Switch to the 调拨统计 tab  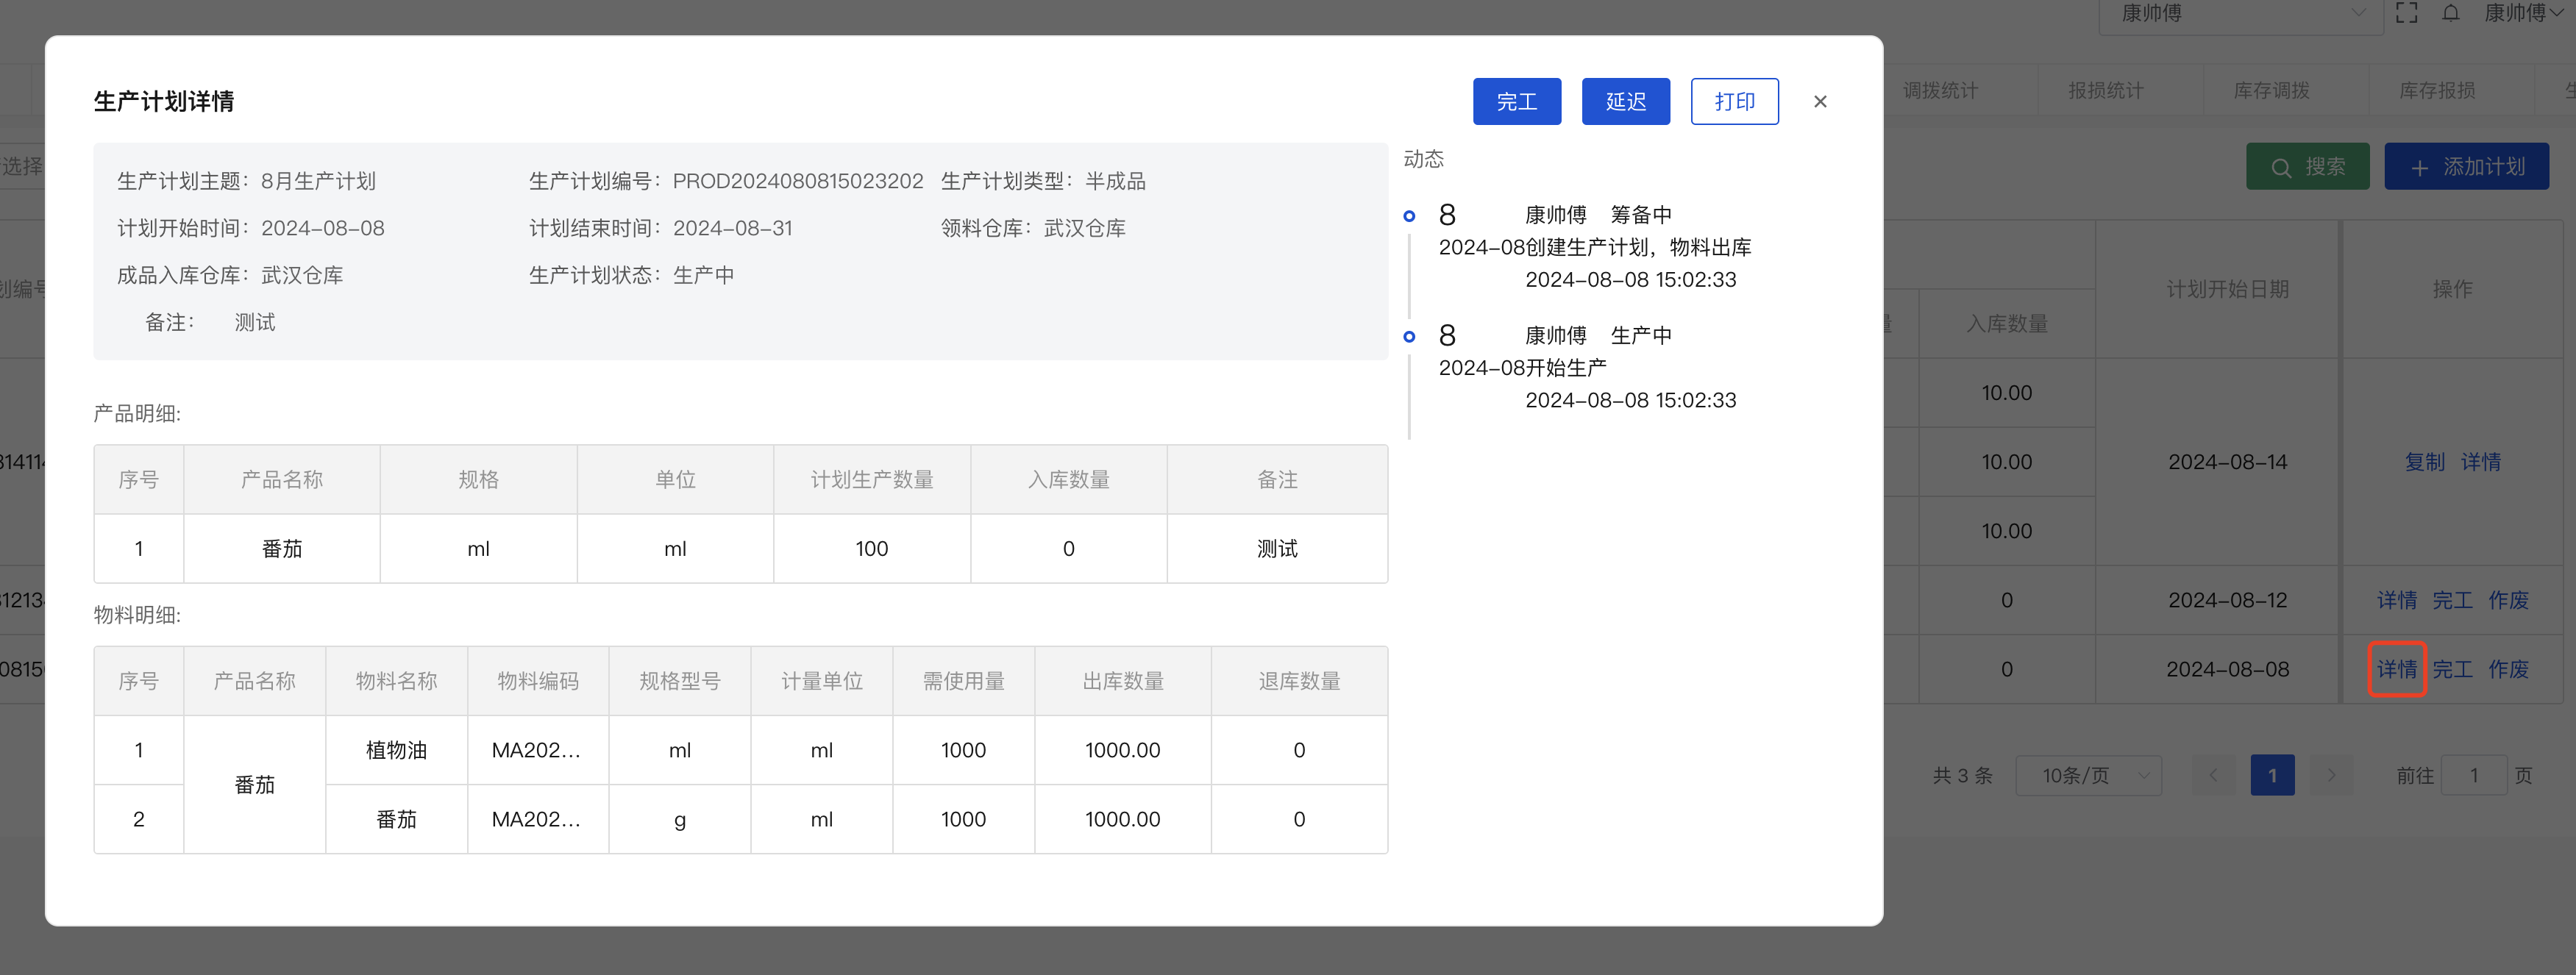click(1940, 91)
